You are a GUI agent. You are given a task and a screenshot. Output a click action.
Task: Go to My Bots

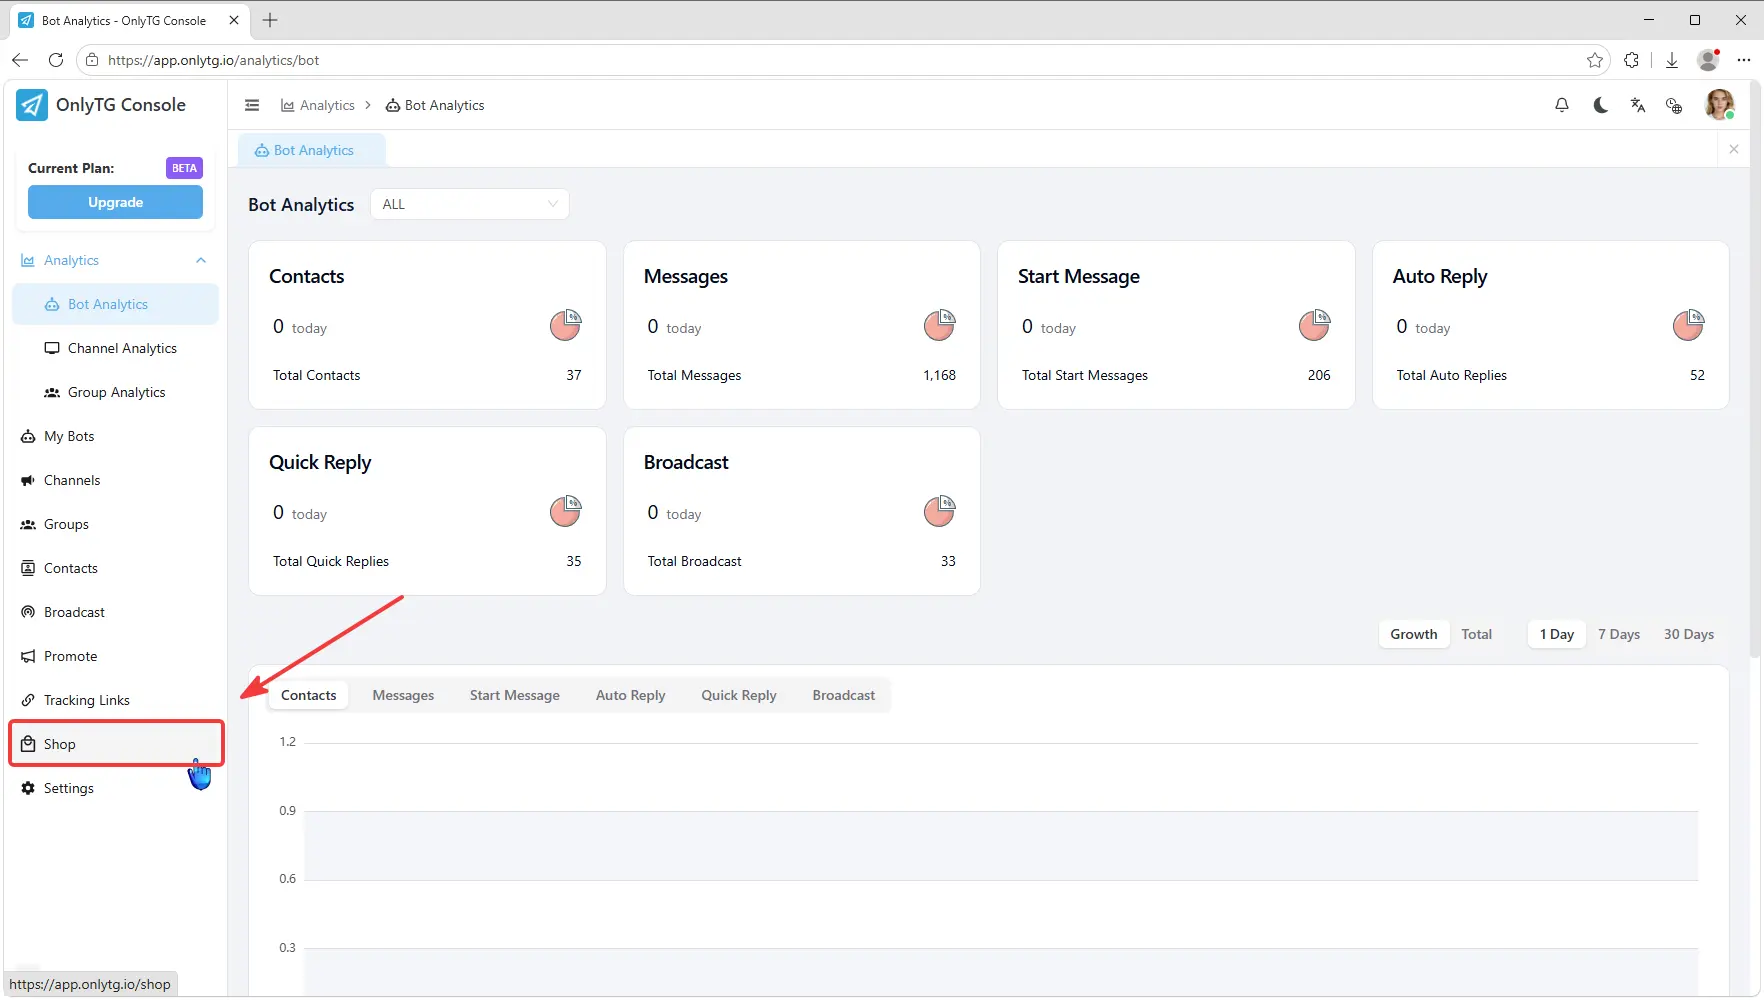click(116, 436)
